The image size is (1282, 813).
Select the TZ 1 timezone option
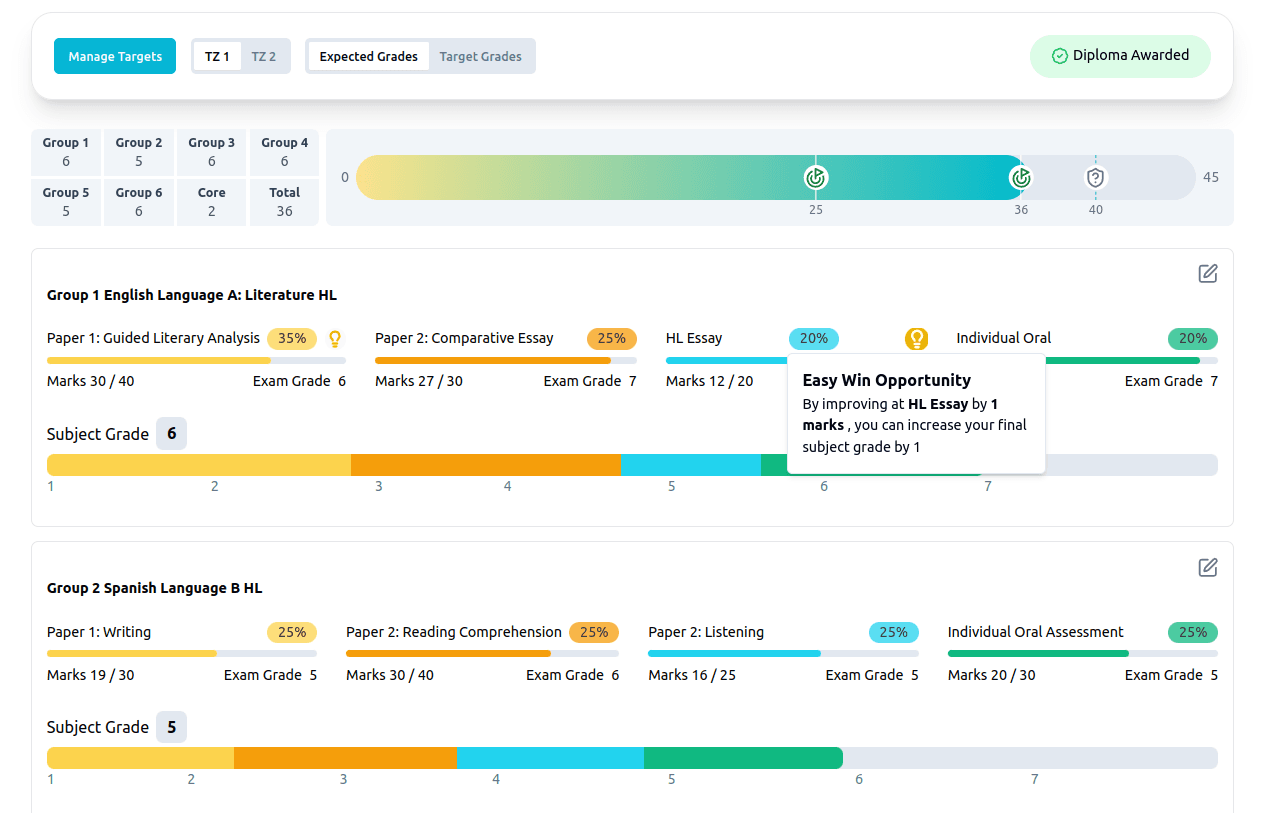(x=217, y=57)
